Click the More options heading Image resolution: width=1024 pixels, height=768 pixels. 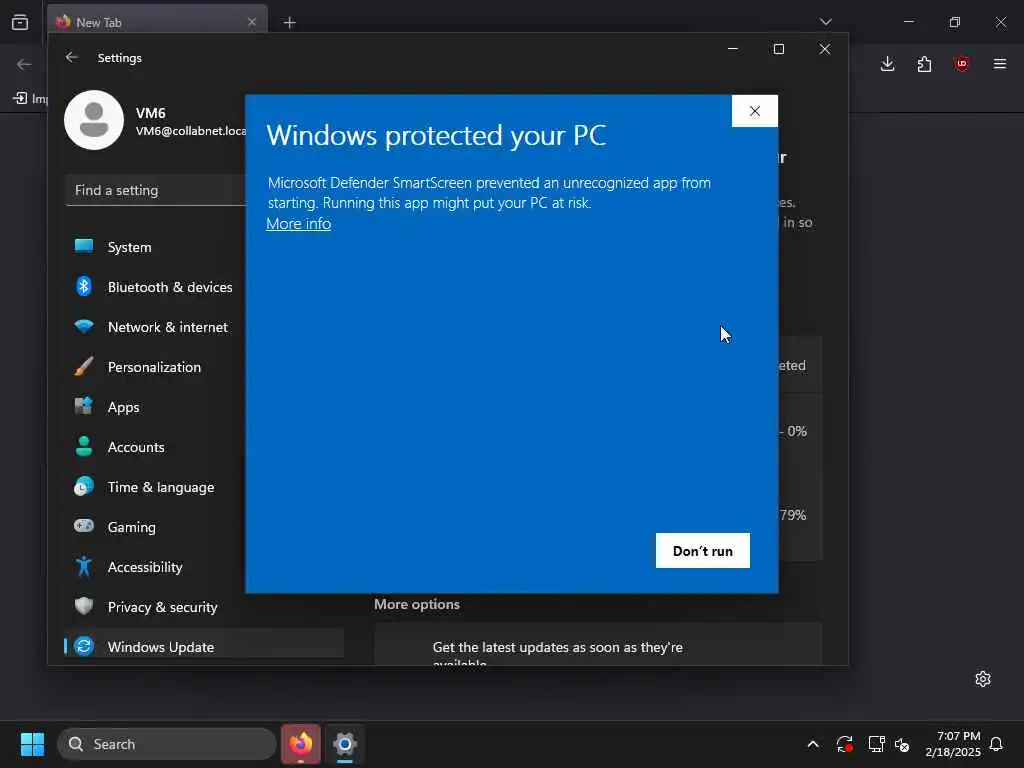pos(417,604)
